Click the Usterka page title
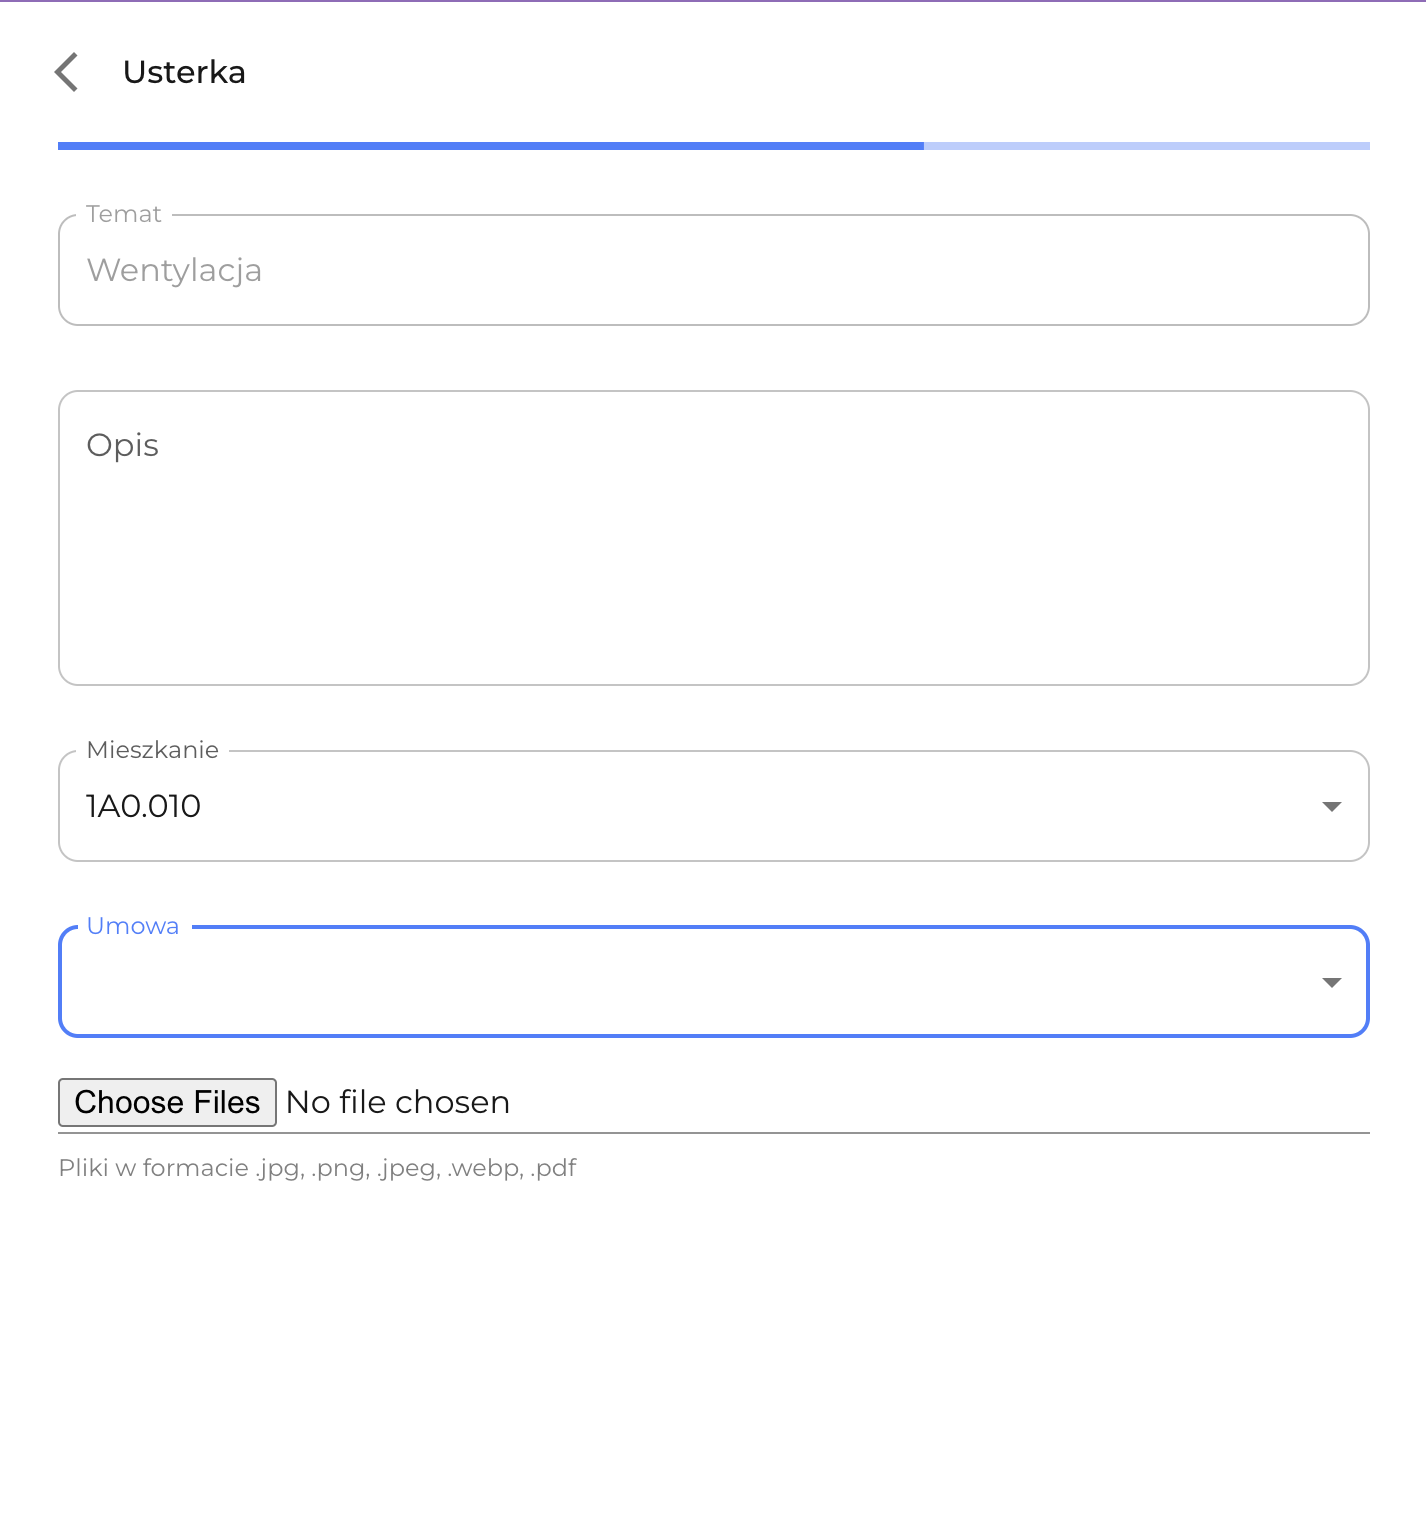This screenshot has height=1532, width=1426. [184, 72]
